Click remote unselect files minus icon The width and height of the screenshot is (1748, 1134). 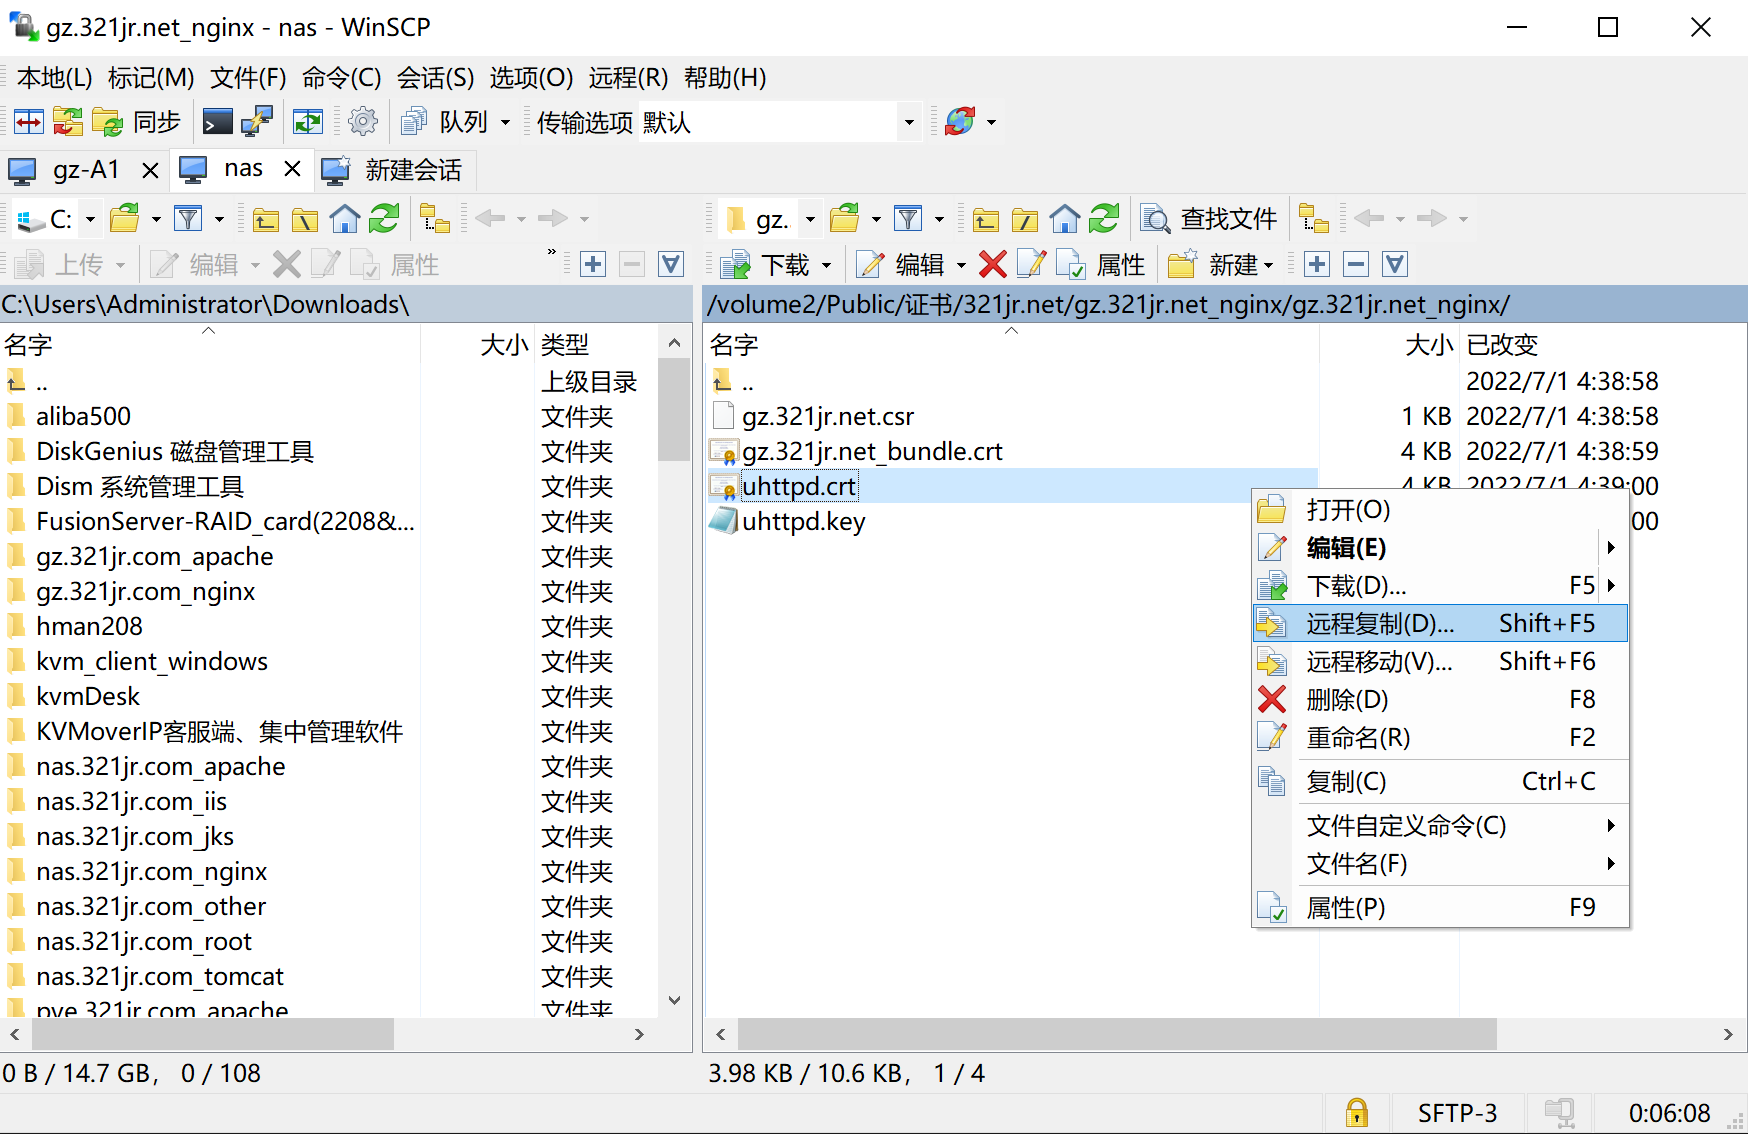1356,264
